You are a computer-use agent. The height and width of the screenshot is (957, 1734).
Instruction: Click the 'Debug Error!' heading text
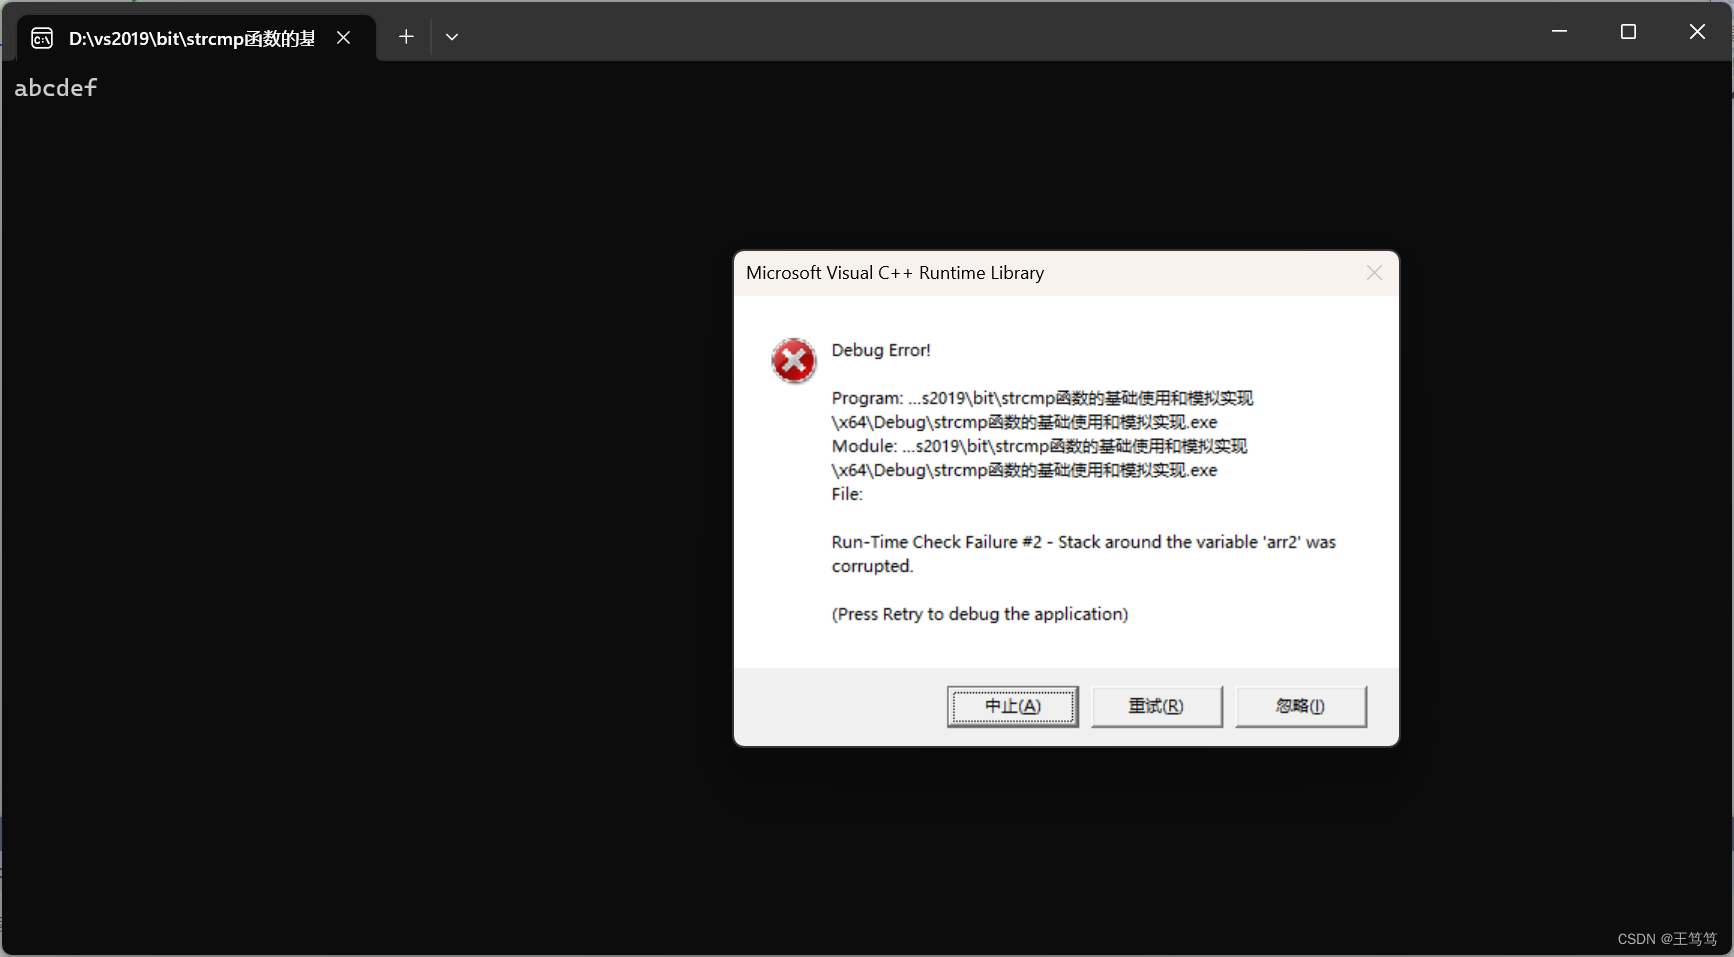pos(881,350)
